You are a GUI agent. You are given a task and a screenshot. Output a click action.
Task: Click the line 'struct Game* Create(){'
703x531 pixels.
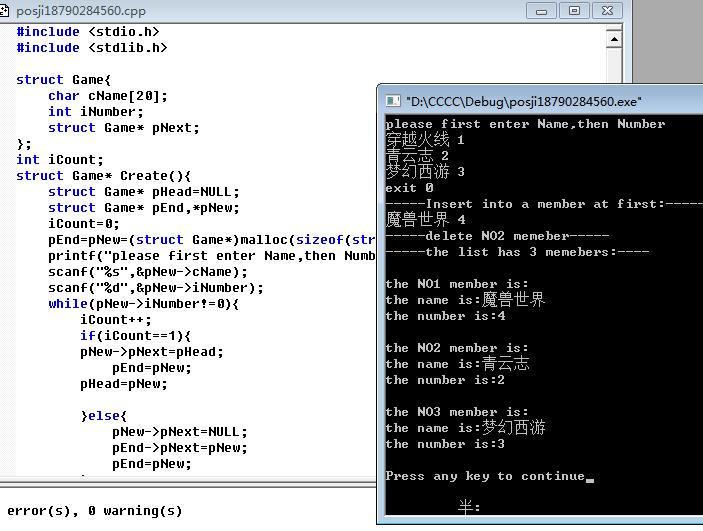pos(104,176)
